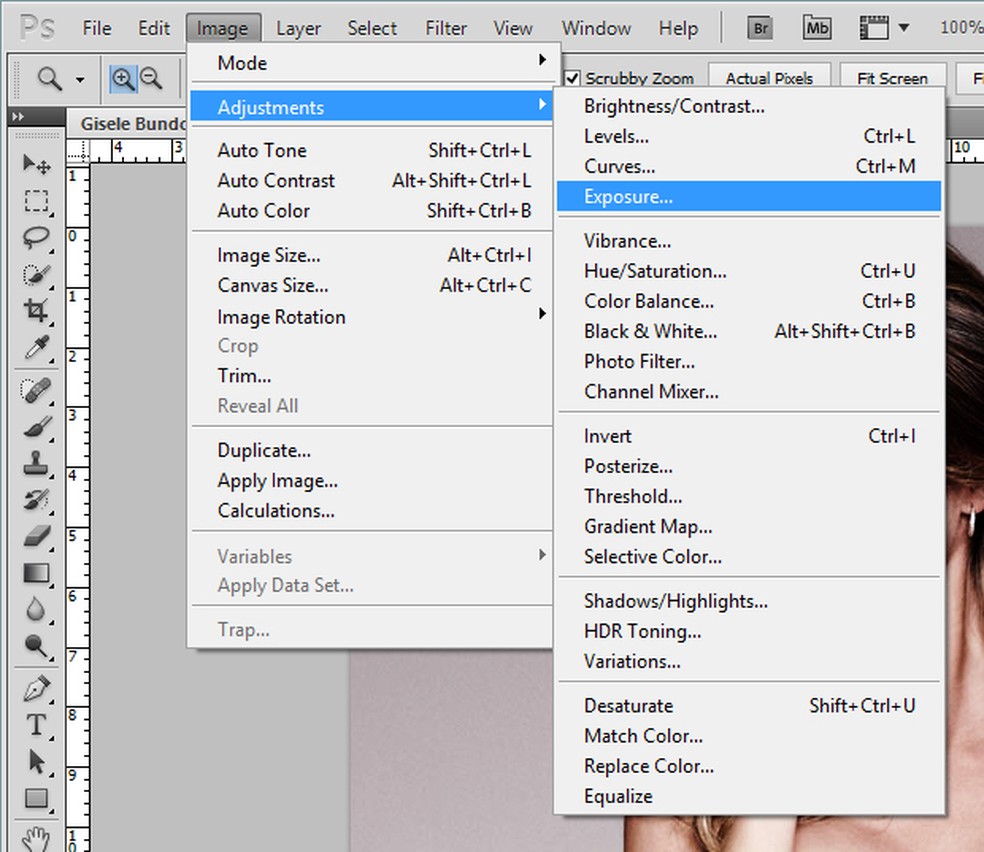Click the Fit Screen button
This screenshot has width=984, height=852.
pos(892,78)
